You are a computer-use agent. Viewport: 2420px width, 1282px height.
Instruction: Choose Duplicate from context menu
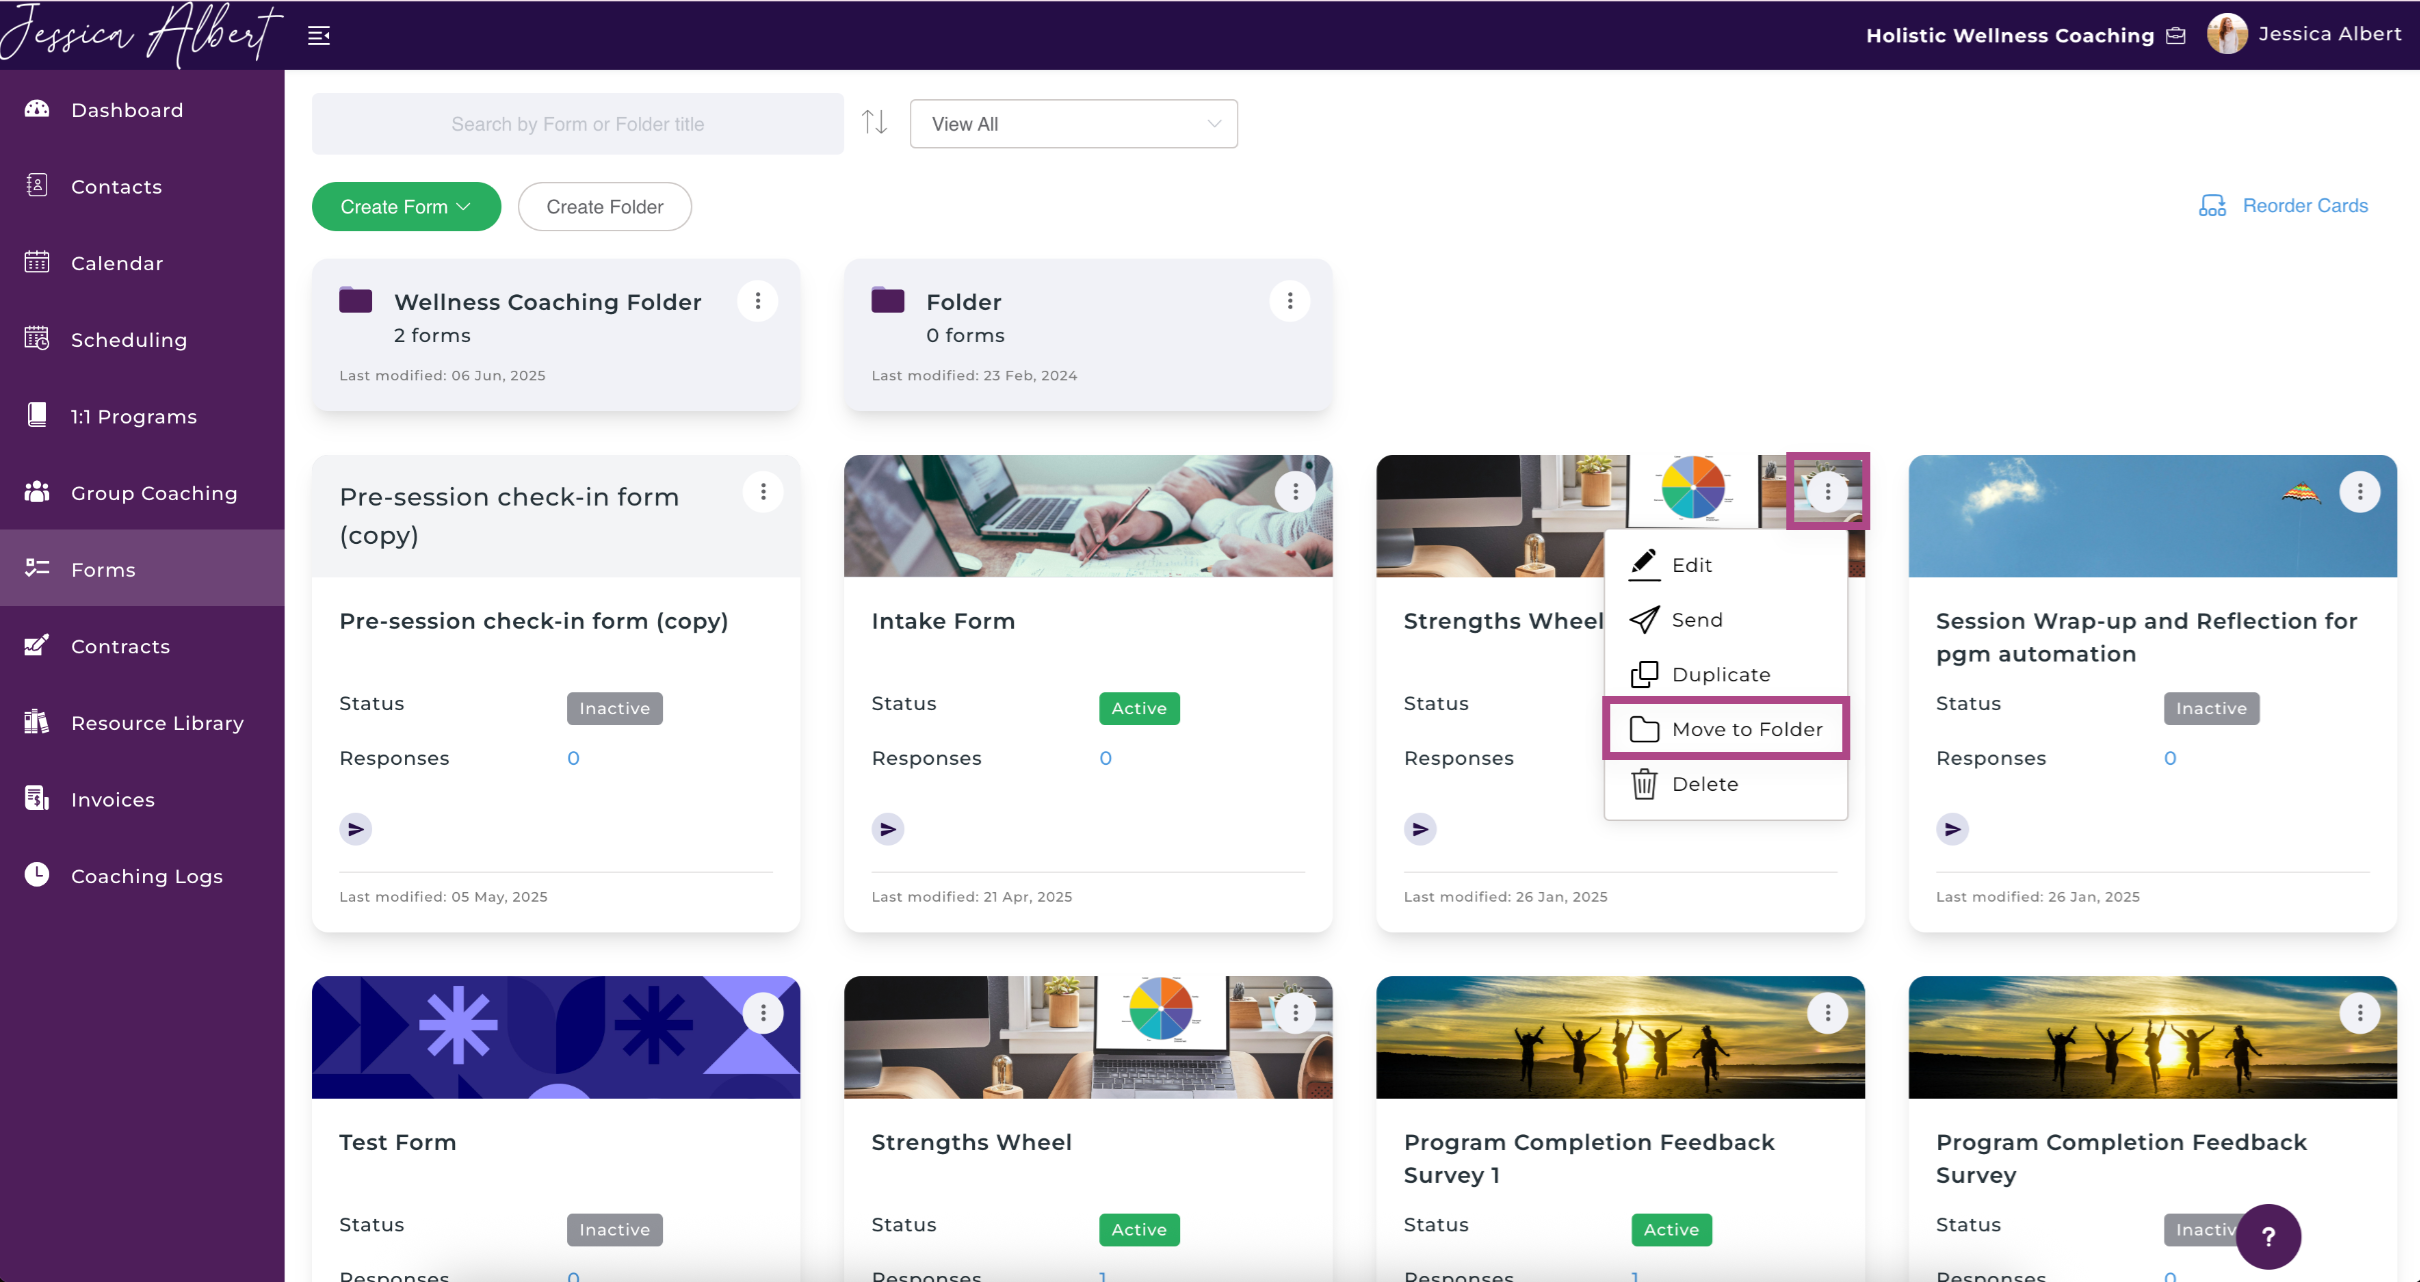click(1726, 675)
